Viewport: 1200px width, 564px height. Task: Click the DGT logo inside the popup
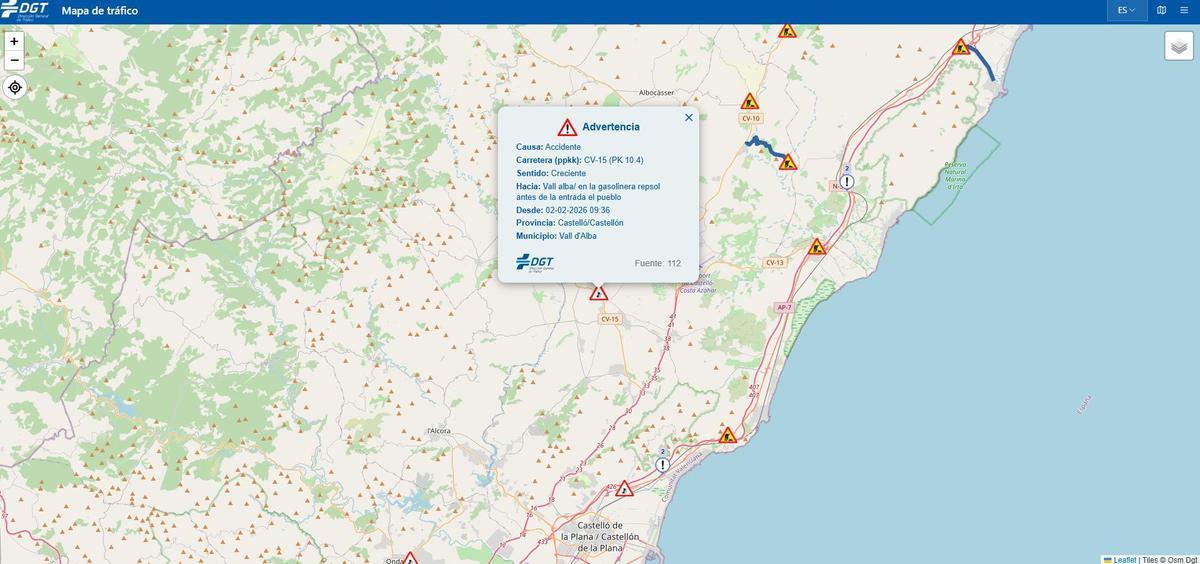(535, 263)
